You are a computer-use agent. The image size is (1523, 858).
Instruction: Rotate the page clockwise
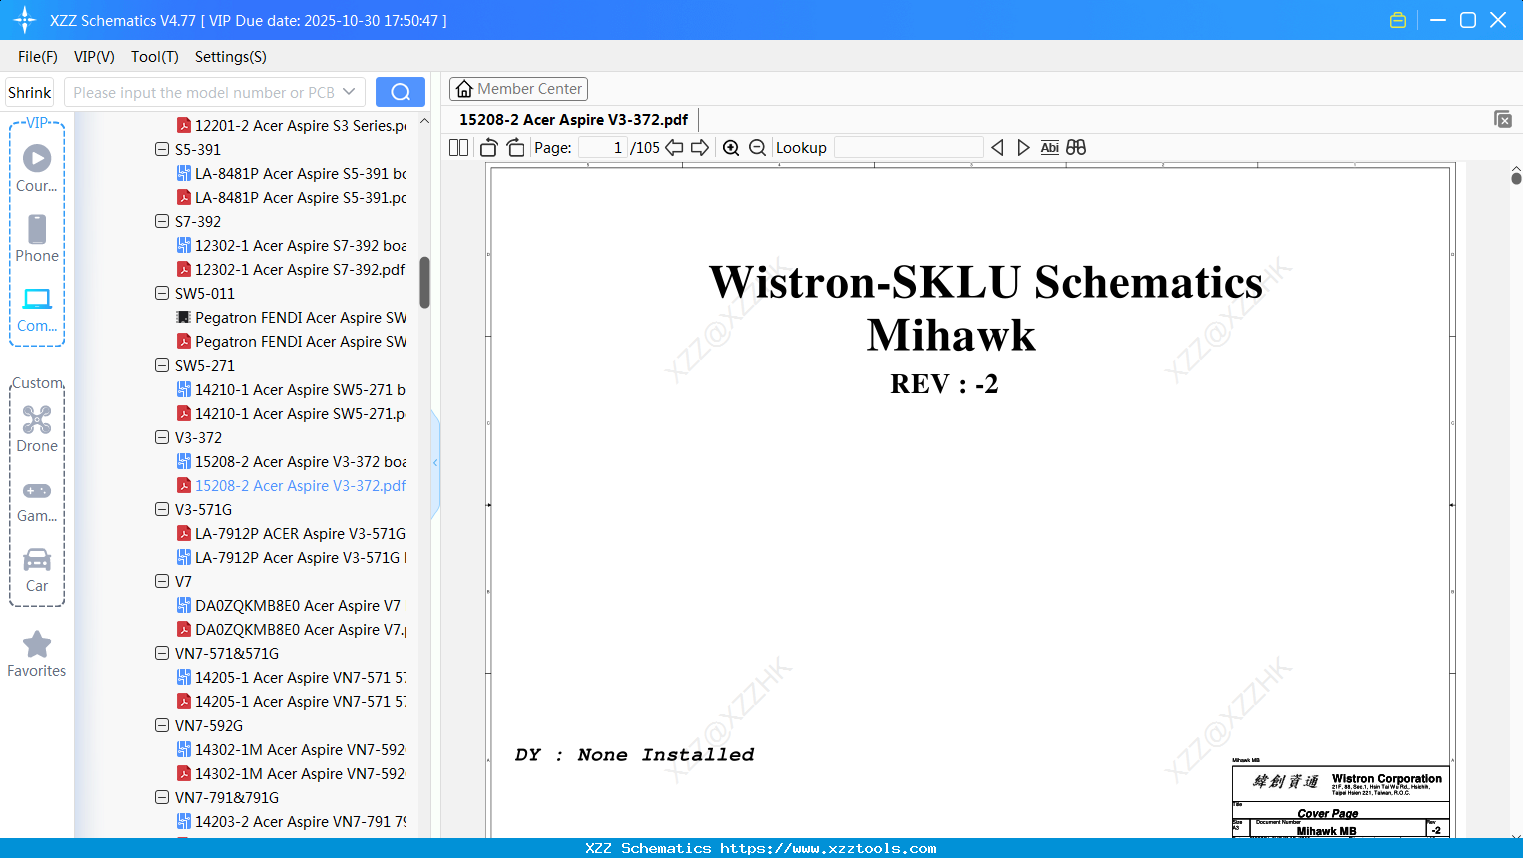[515, 148]
